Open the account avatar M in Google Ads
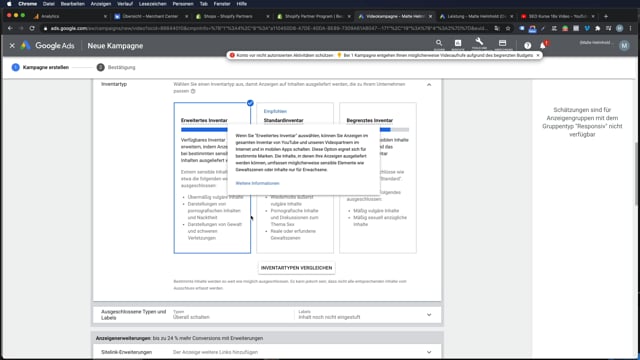Image resolution: width=640 pixels, height=360 pixels. pos(624,46)
